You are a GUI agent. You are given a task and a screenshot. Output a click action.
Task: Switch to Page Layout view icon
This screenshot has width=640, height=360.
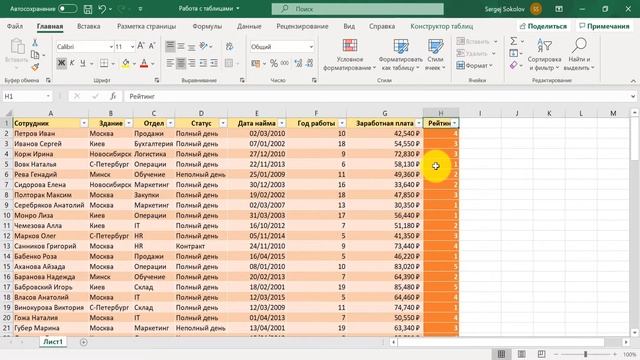coord(522,354)
